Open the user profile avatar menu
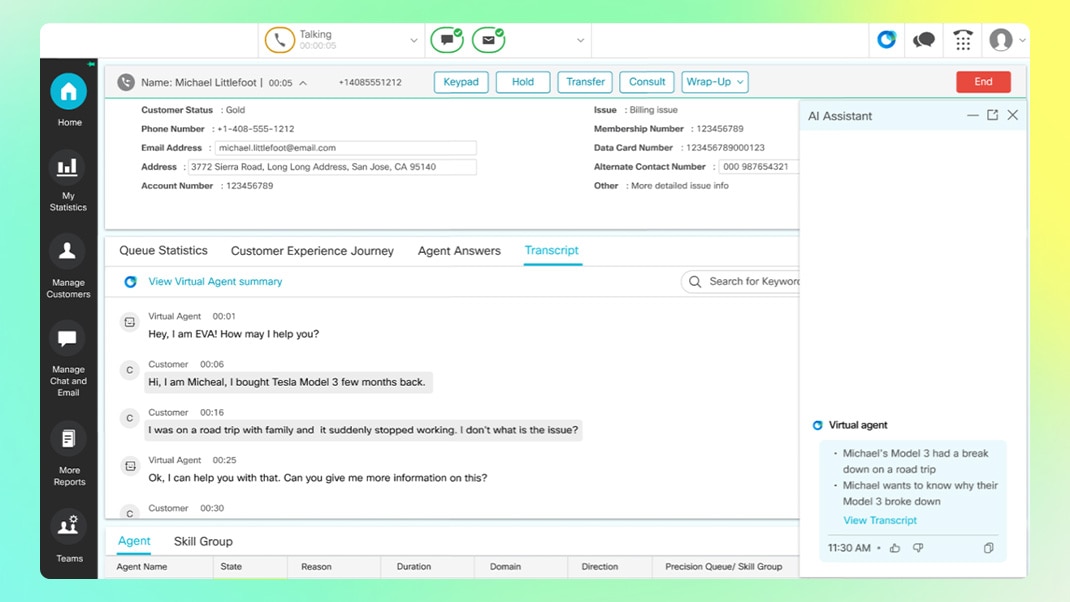Viewport: 1070px width, 602px height. click(x=1001, y=40)
